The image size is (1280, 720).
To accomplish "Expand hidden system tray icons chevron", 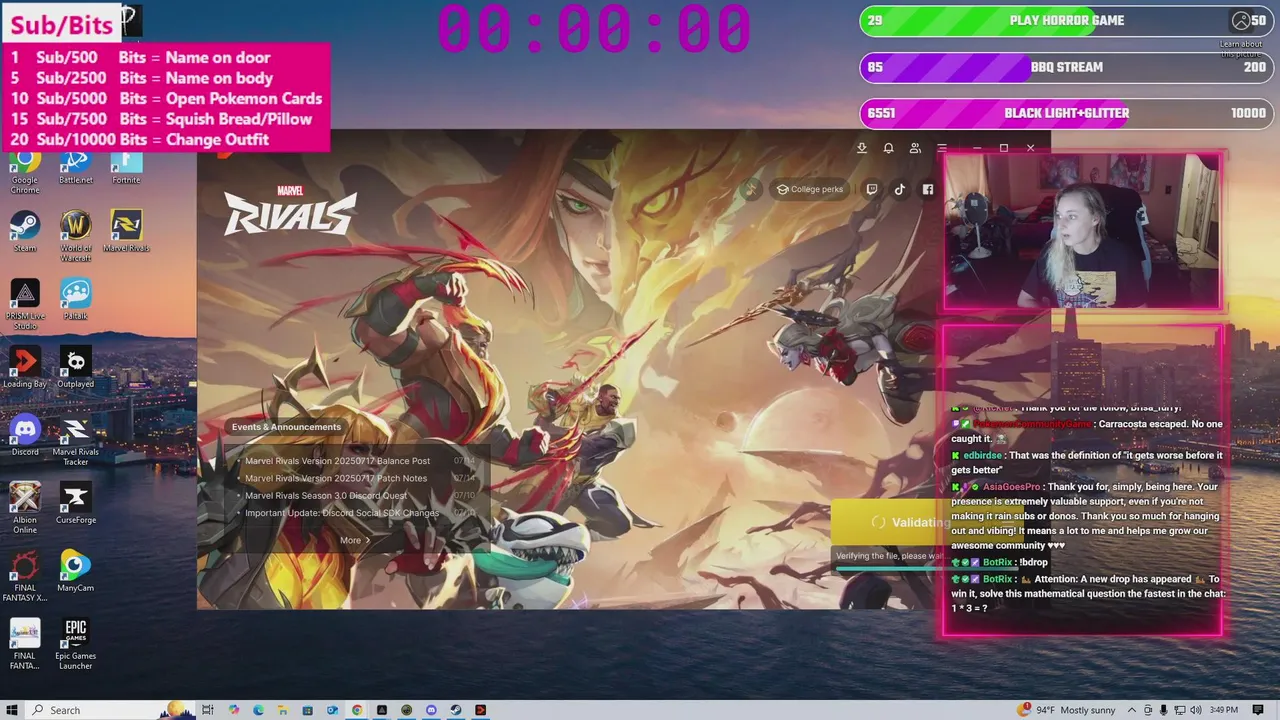I will click(1132, 710).
